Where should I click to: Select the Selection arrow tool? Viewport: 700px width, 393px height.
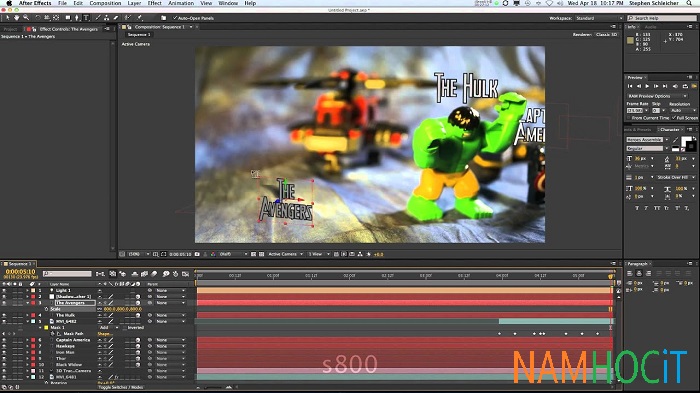tap(8, 18)
